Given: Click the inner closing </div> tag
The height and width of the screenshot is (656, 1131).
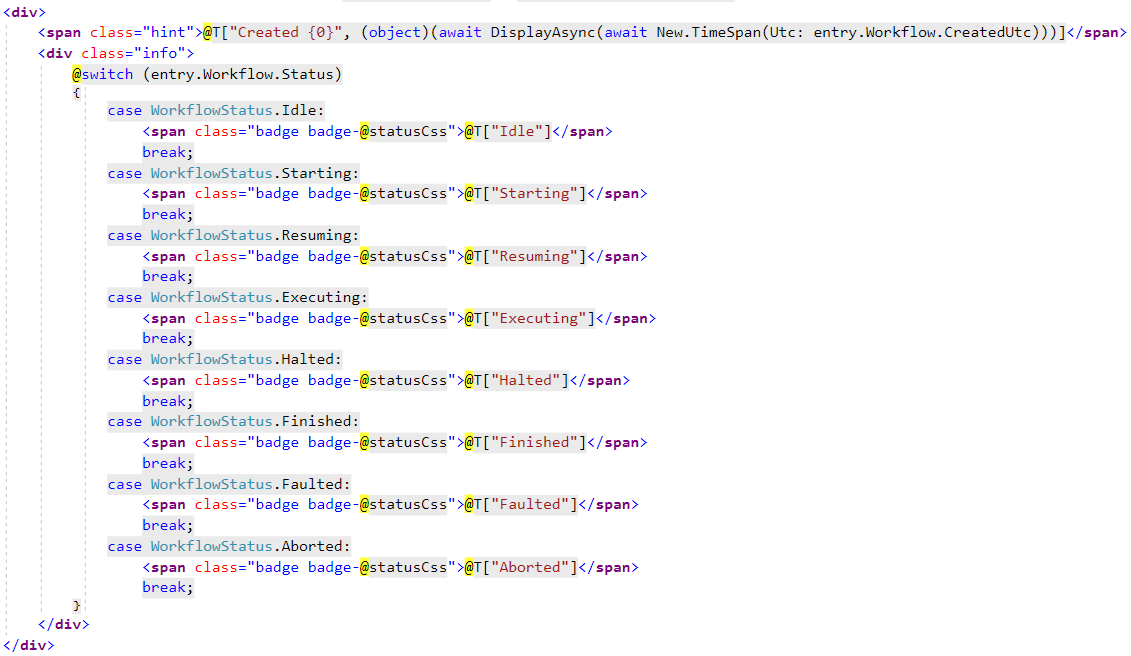Looking at the screenshot, I should click(63, 624).
